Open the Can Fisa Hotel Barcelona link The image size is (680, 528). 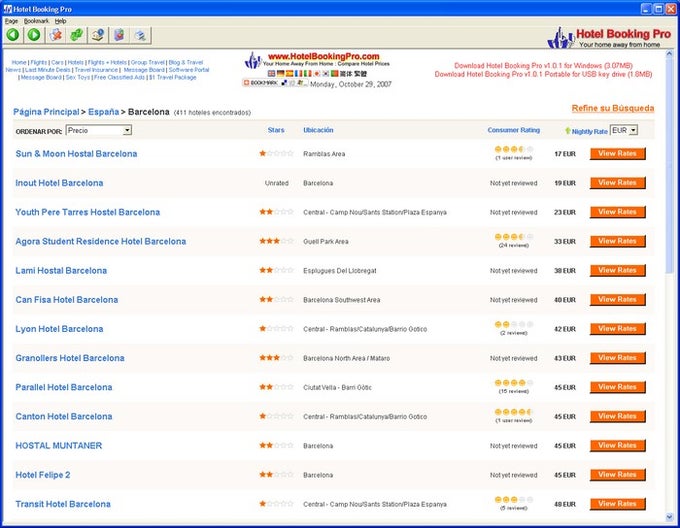[67, 300]
